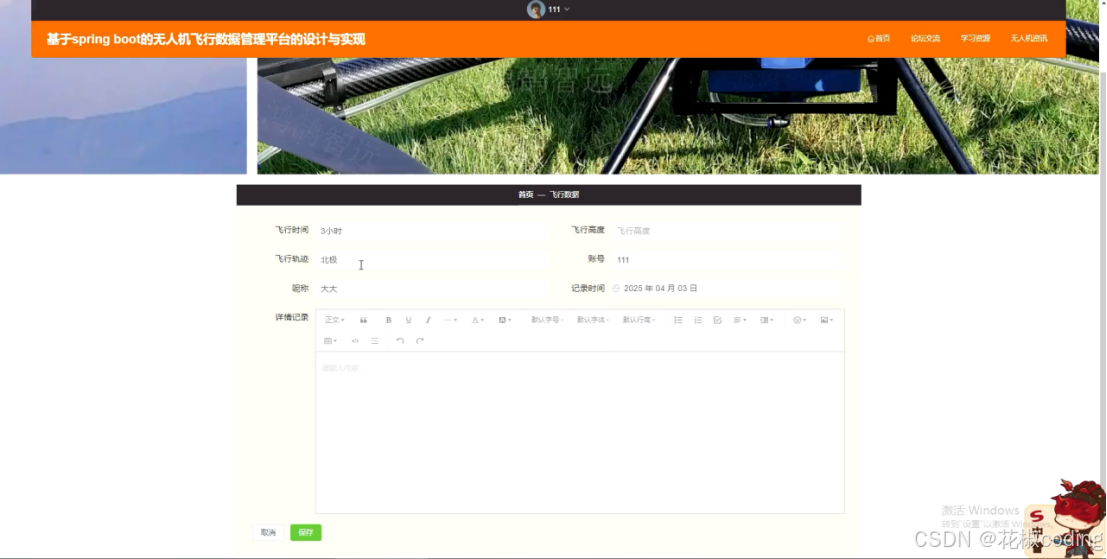1107x559 pixels.
Task: Insert a to-do checklist in the editor
Action: 717,320
